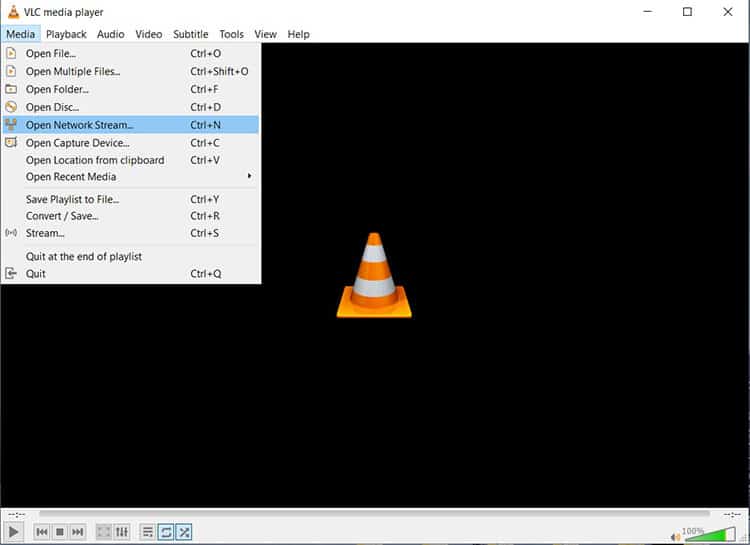
Task: Select Stream... menu entry
Action: pos(131,233)
